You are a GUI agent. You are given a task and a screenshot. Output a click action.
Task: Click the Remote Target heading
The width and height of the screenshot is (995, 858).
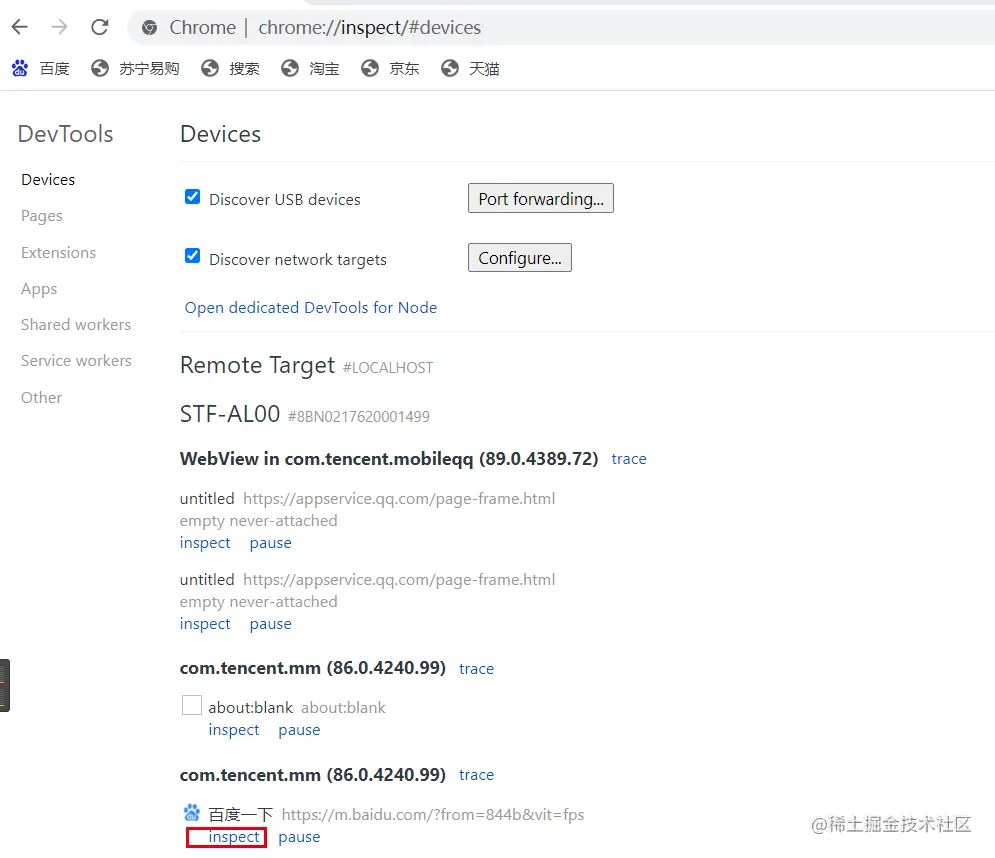coord(257,366)
